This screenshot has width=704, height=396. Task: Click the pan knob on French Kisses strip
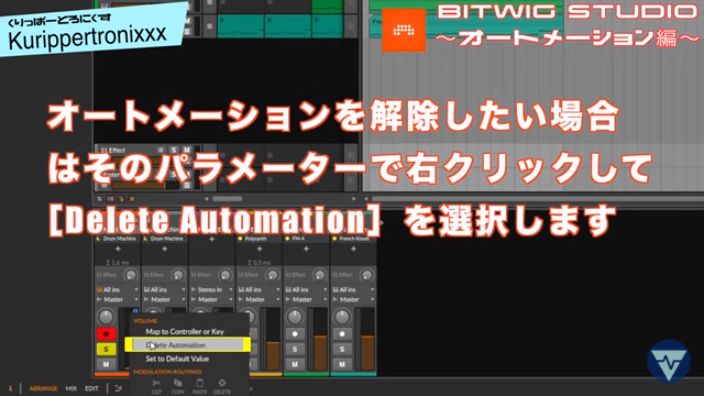342,317
